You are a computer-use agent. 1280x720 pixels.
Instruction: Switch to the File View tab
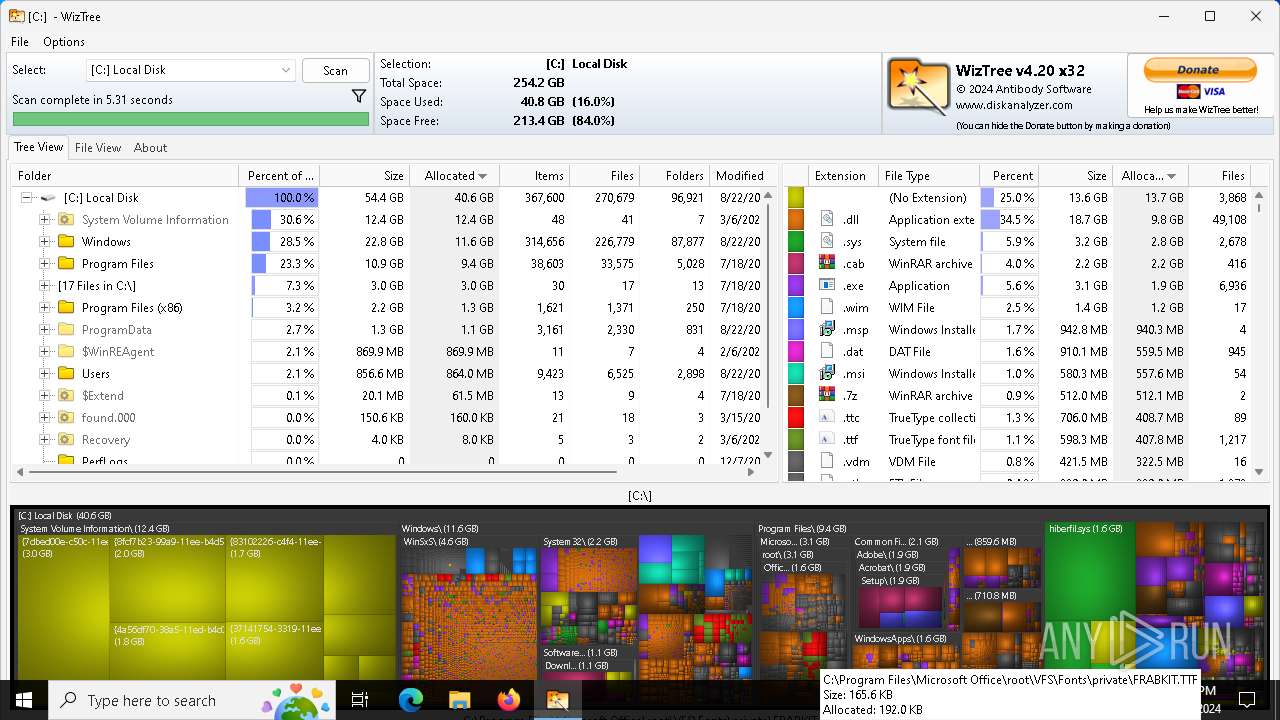point(98,147)
